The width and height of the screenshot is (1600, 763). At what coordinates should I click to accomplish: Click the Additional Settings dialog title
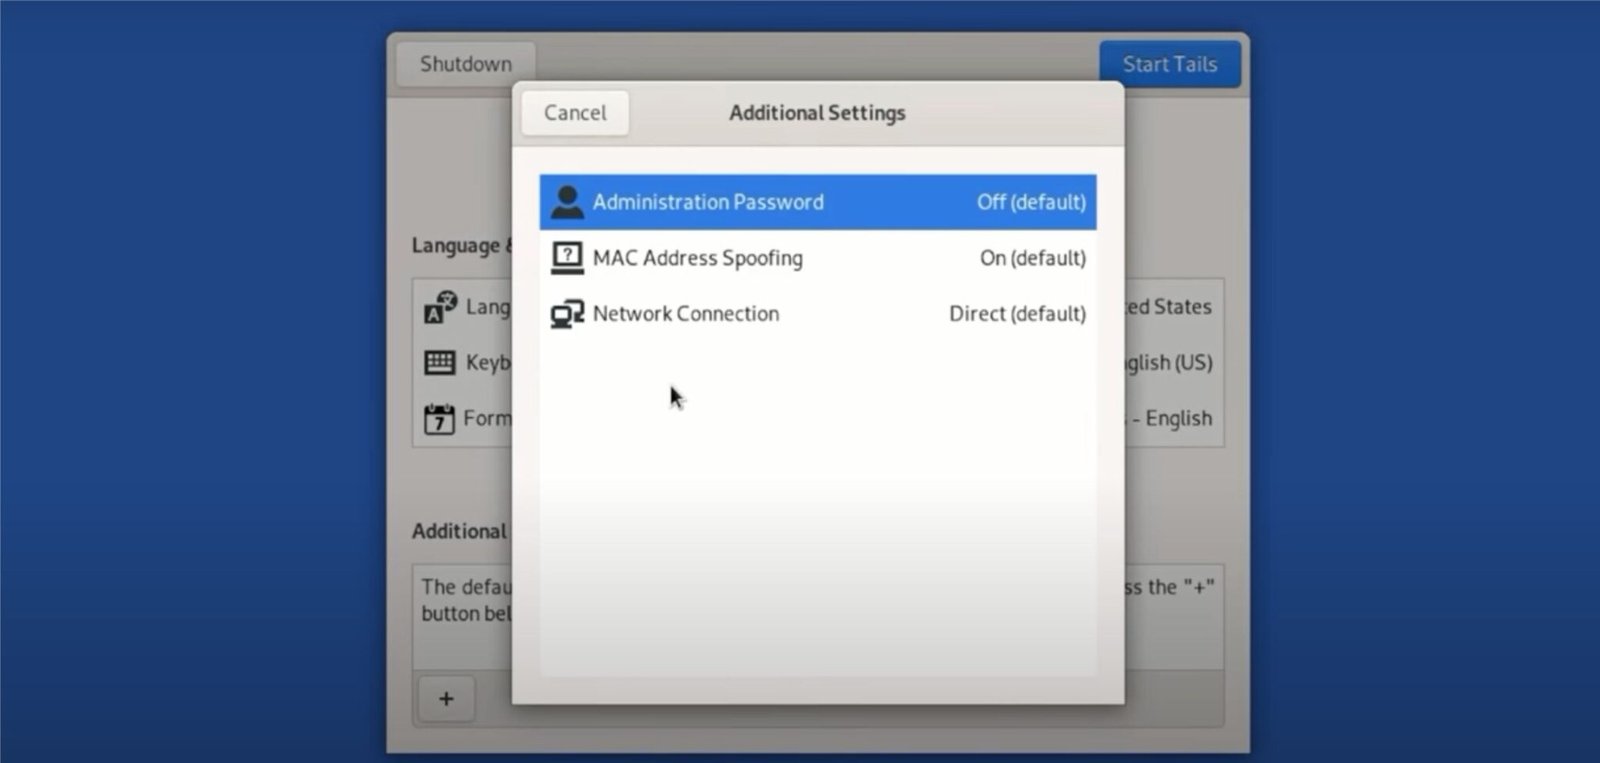(817, 113)
